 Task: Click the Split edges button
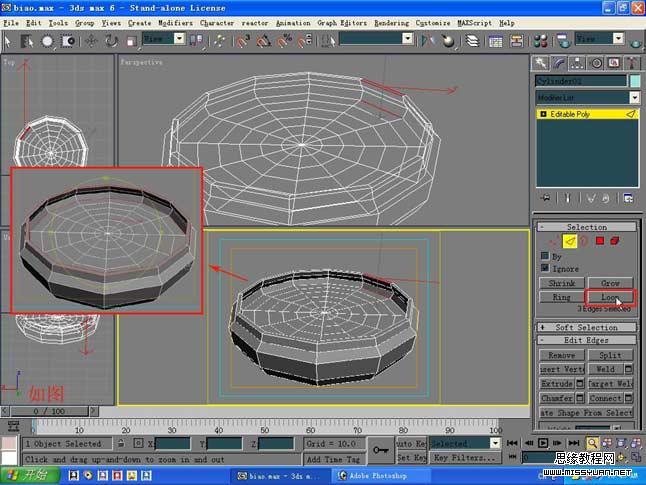coord(610,355)
